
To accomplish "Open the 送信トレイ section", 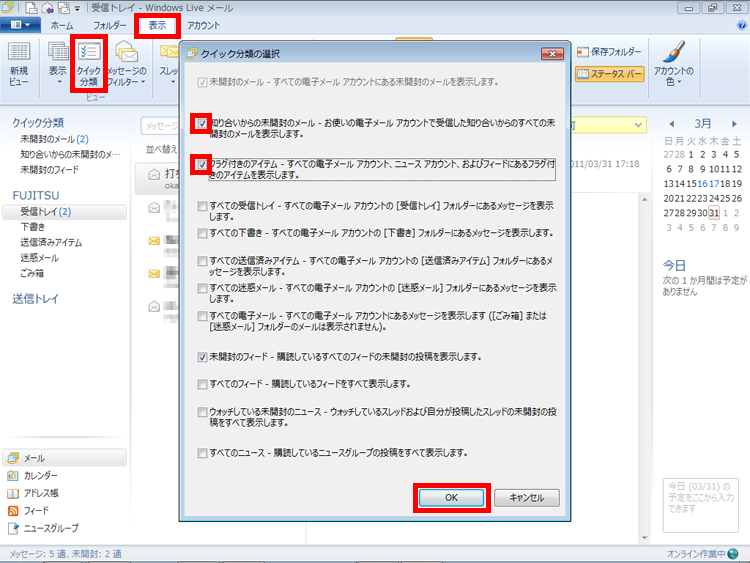I will (x=35, y=299).
